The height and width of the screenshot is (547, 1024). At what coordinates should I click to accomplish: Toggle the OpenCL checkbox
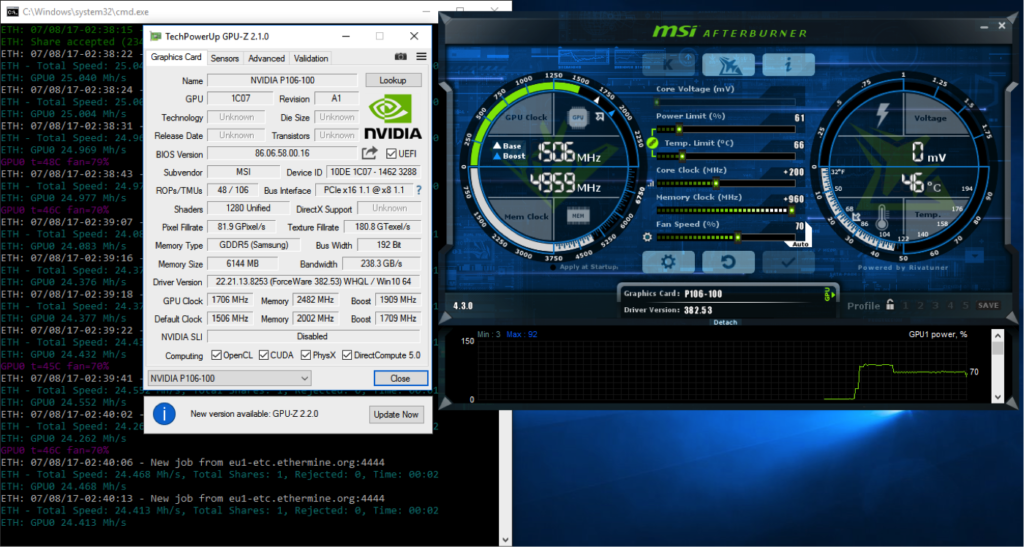tap(216, 355)
